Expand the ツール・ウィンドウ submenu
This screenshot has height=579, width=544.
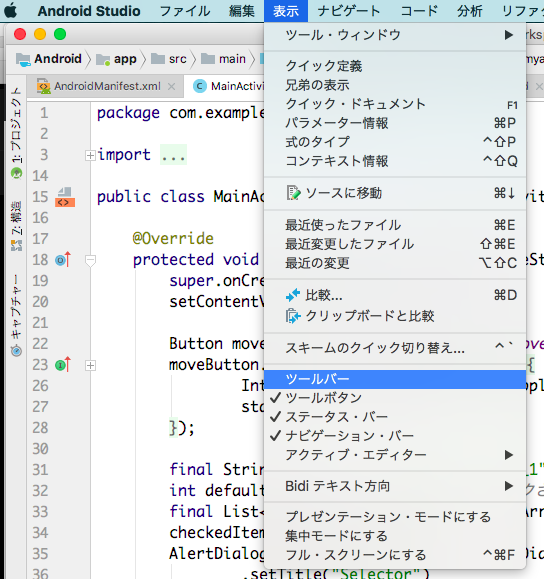pos(395,35)
